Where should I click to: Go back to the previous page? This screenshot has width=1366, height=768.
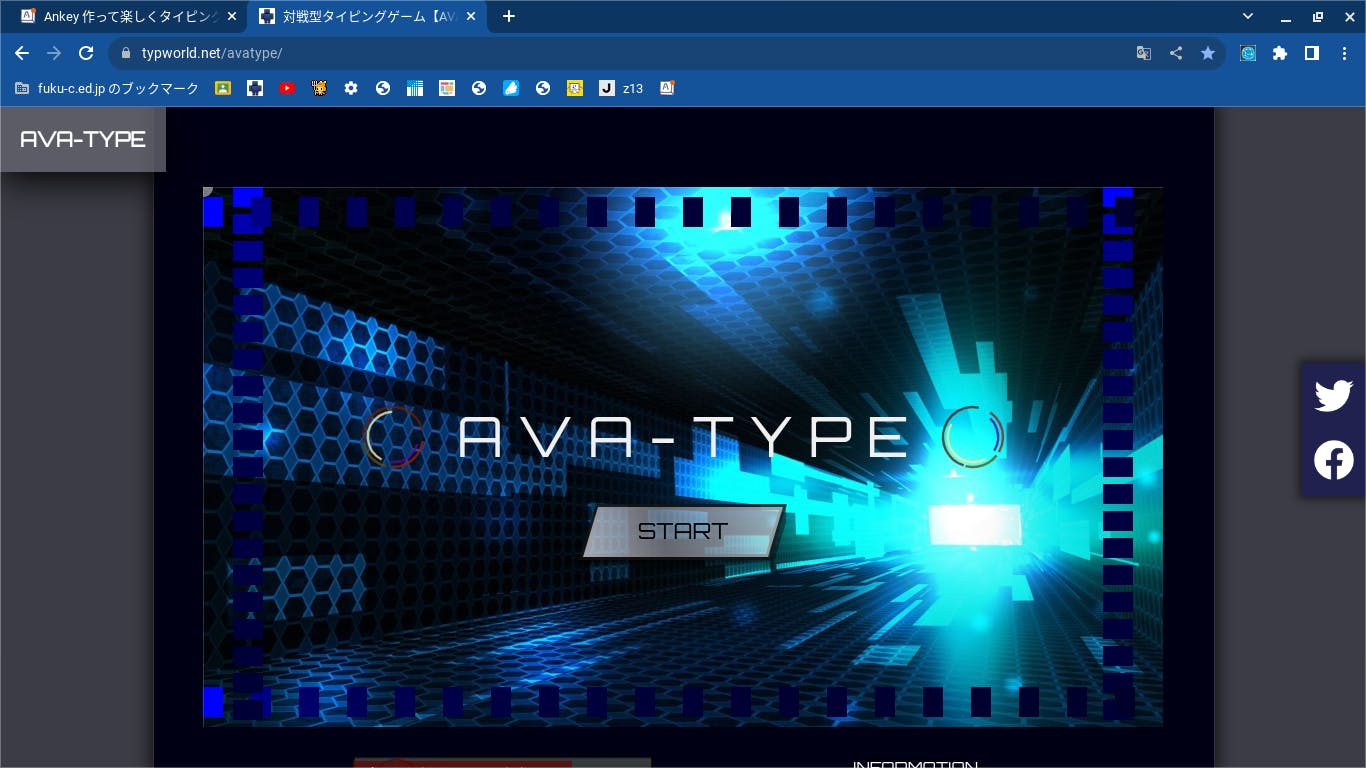coord(22,53)
